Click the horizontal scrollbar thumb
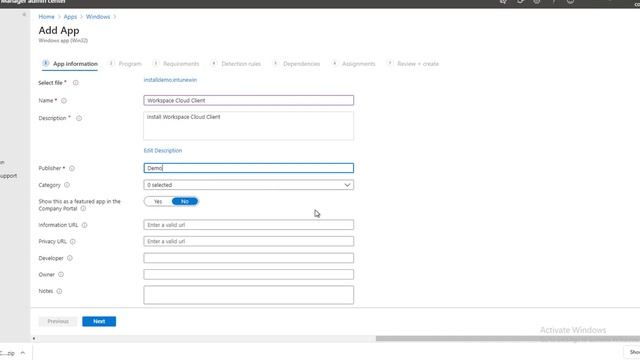 coord(508,338)
